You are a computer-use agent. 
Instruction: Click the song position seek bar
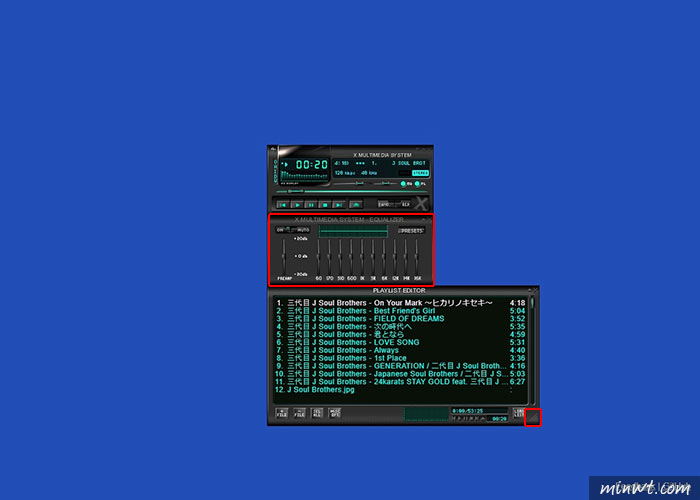click(352, 192)
